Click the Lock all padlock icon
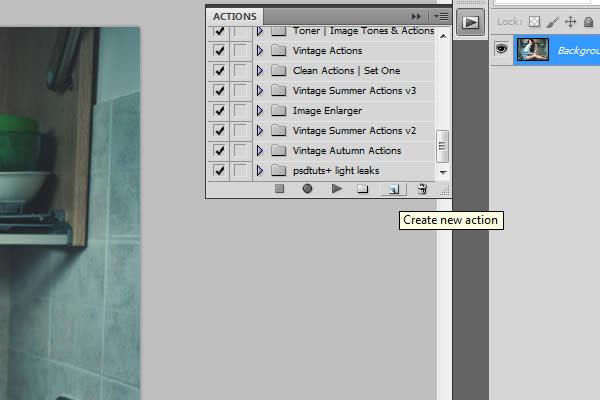The height and width of the screenshot is (400, 600). tap(588, 21)
